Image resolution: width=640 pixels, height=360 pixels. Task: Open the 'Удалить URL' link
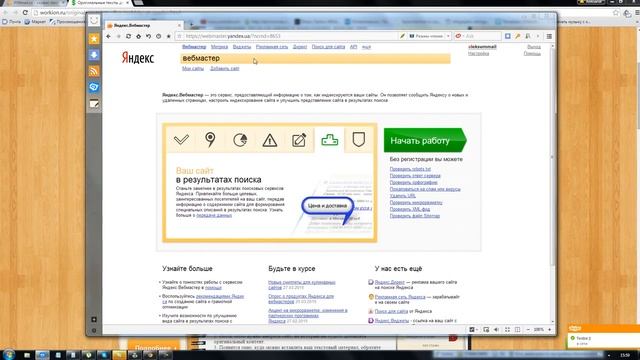[402, 196]
